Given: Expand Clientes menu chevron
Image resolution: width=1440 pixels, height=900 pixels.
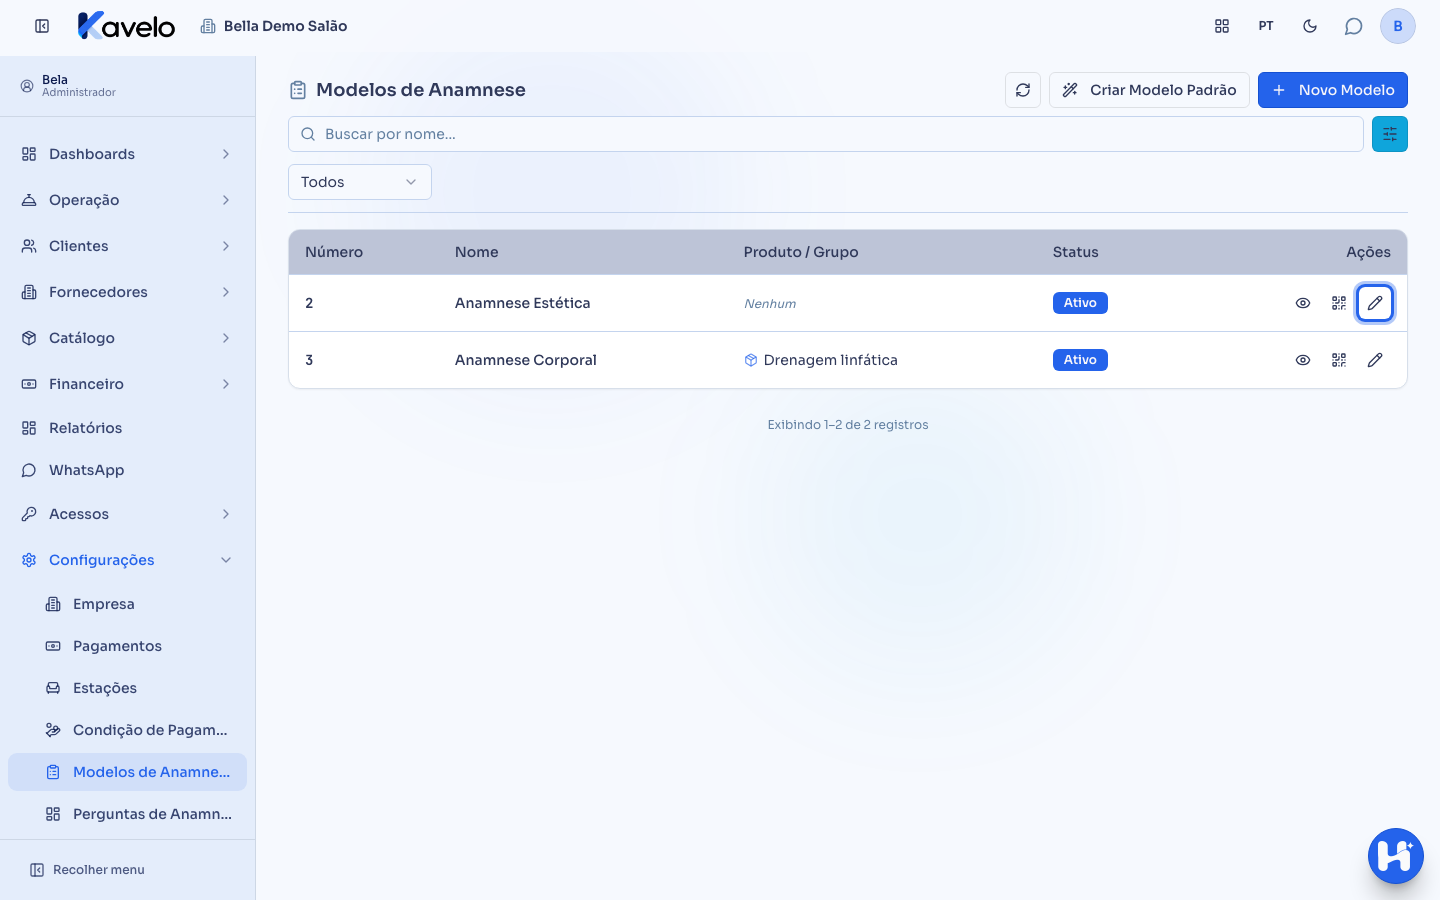Looking at the screenshot, I should click(226, 246).
